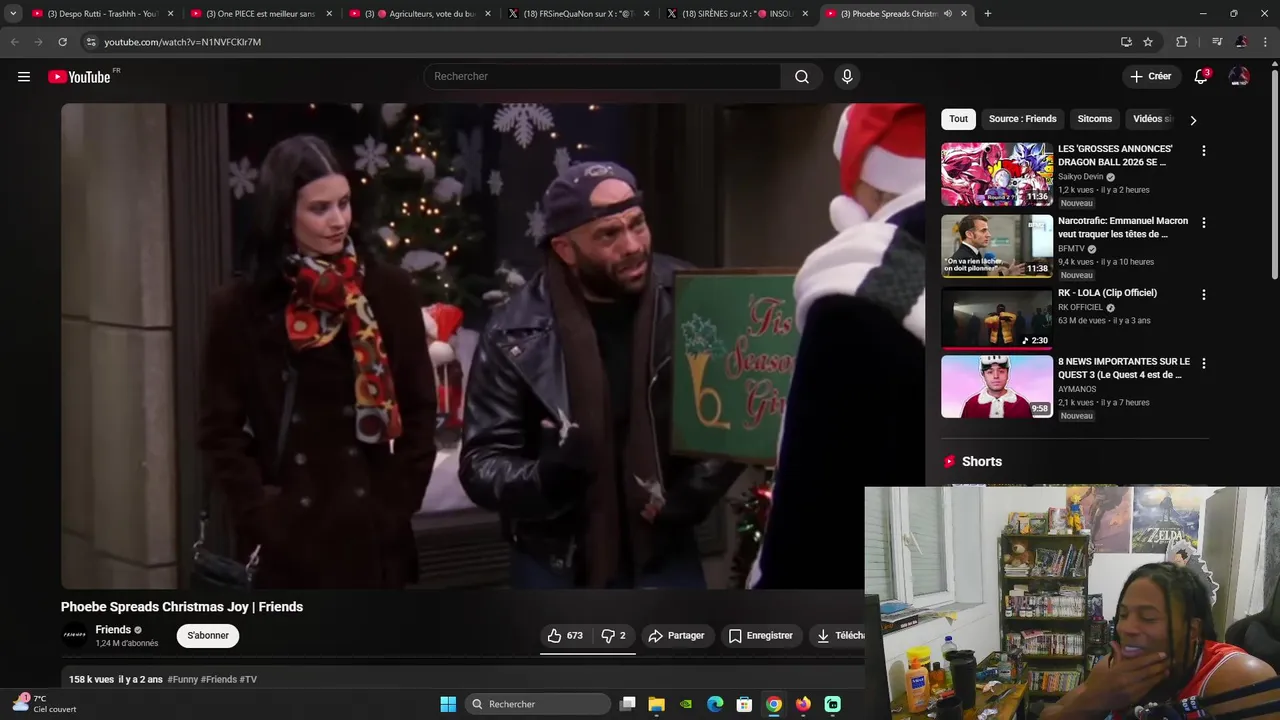Click the Windows taskbar Rechercher field
The image size is (1280, 720).
538,704
